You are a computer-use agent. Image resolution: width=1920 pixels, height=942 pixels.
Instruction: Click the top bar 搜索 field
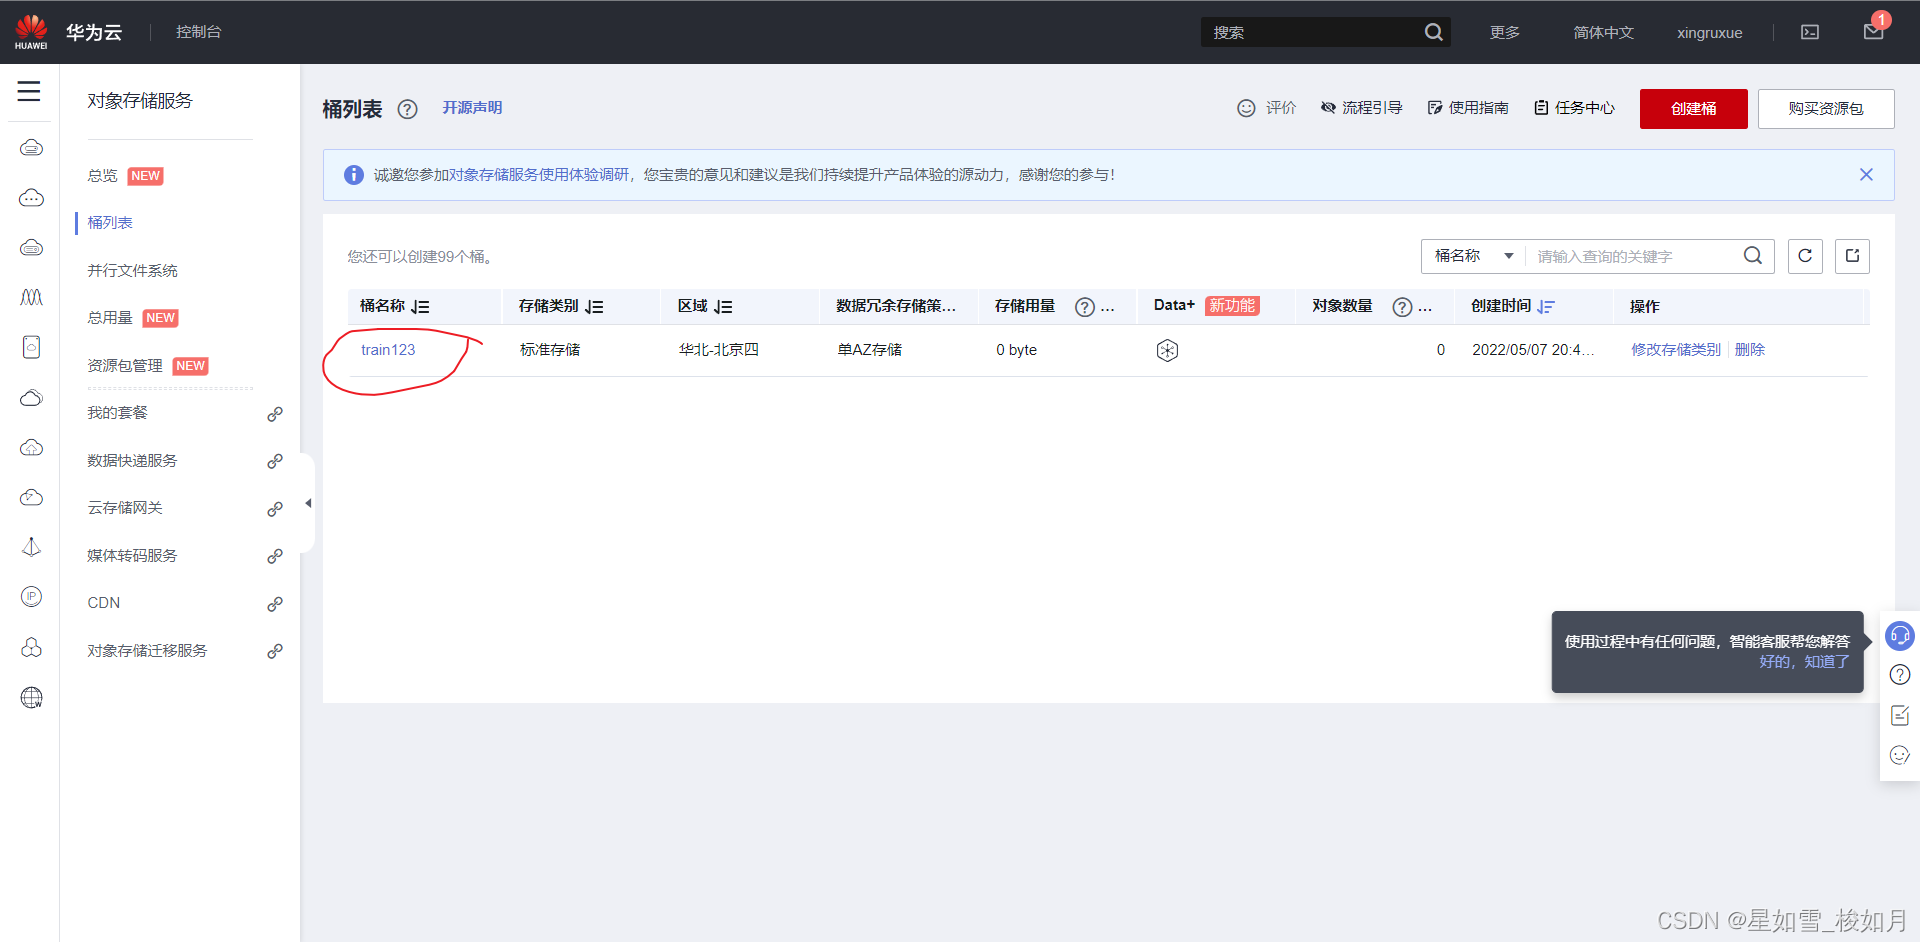[x=1315, y=33]
